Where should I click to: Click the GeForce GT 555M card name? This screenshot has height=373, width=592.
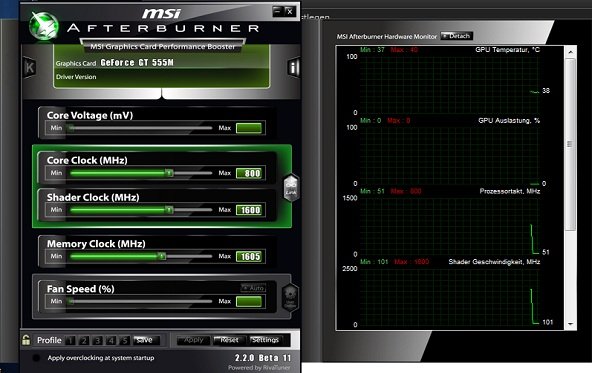pyautogui.click(x=137, y=63)
